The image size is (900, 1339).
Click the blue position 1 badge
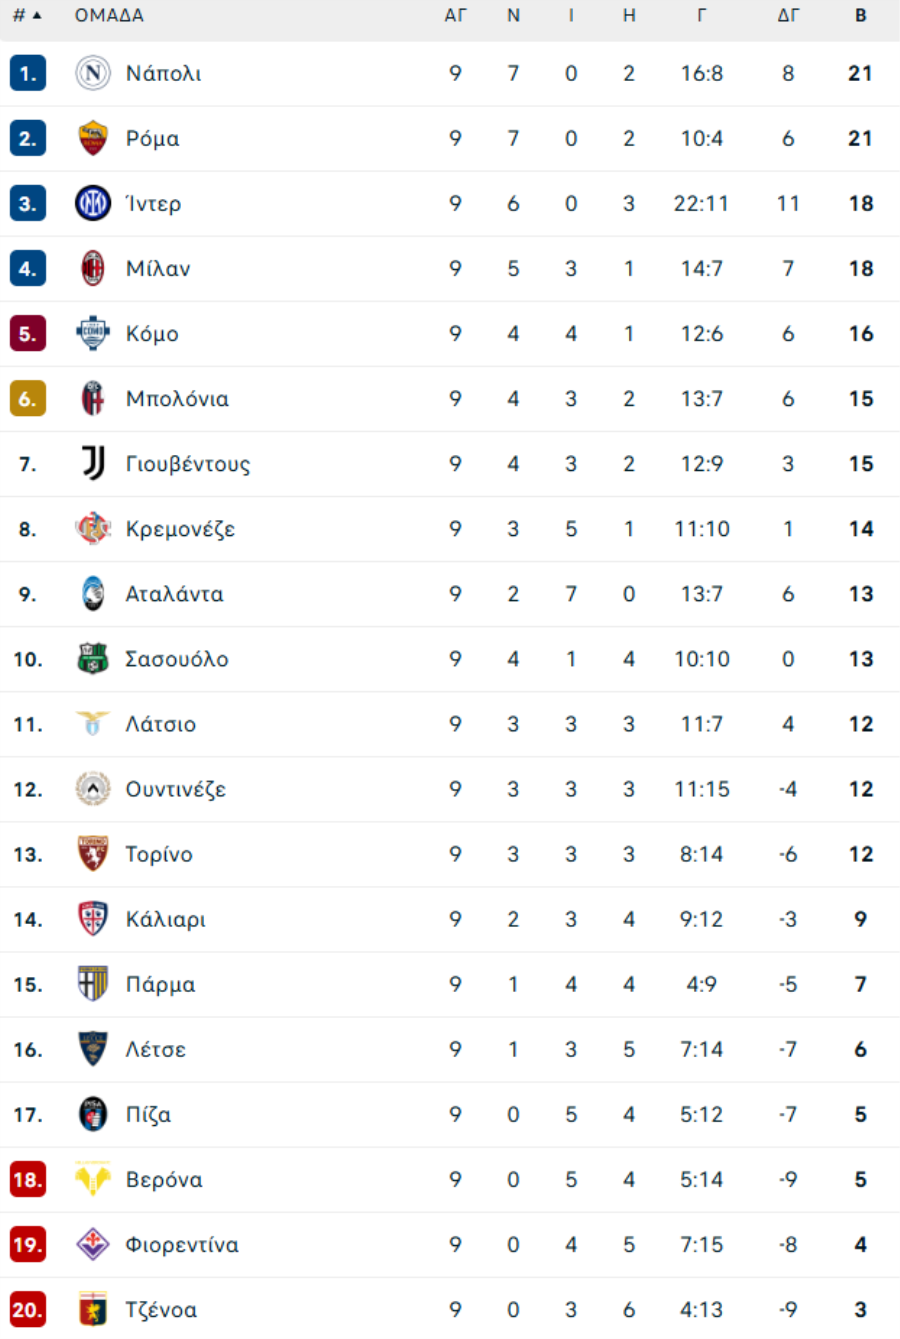pos(28,73)
